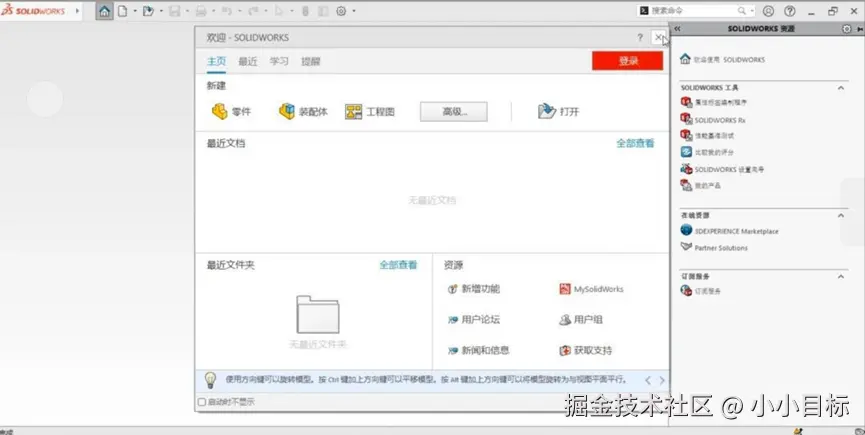The image size is (865, 435).
Task: Click the lightbulb tip icon
Action: pos(210,380)
